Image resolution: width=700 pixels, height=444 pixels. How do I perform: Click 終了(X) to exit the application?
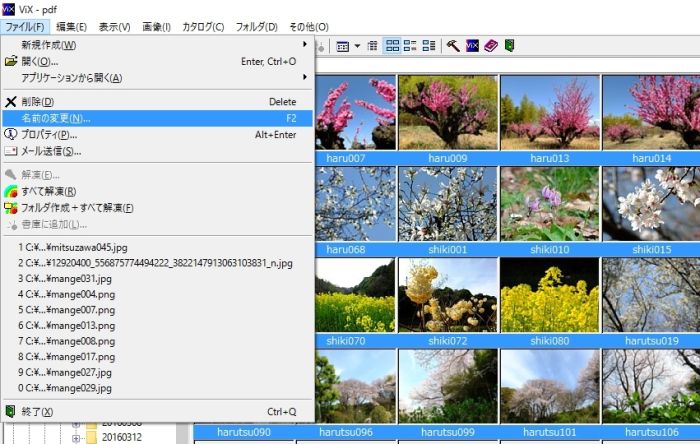36,411
